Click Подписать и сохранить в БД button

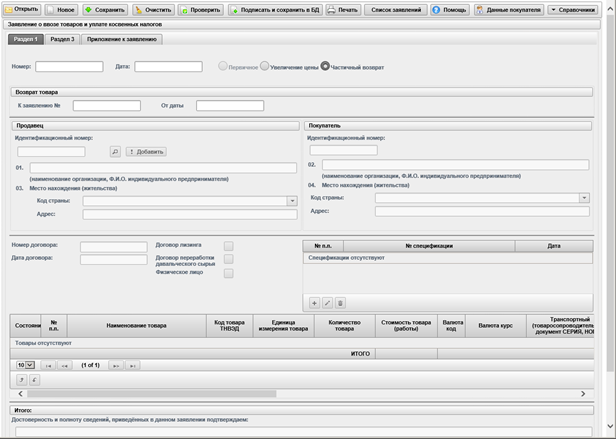click(x=276, y=9)
